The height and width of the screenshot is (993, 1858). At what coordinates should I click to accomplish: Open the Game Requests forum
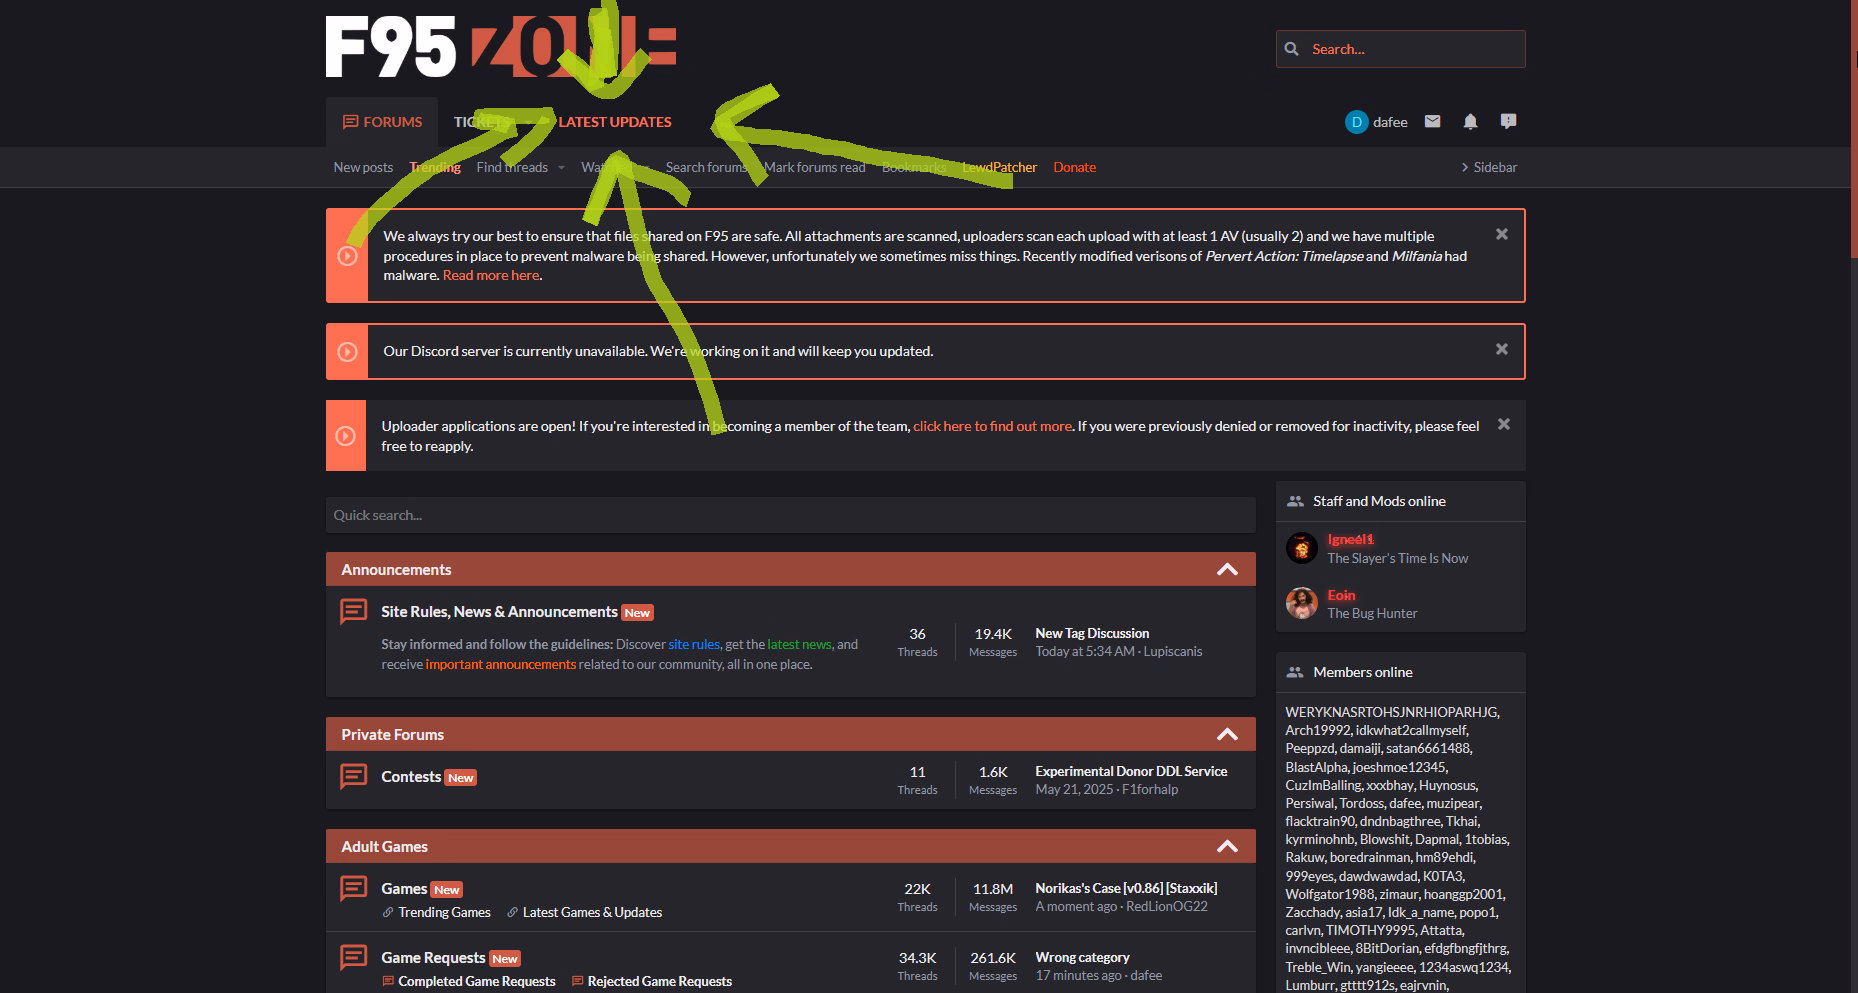coord(433,957)
